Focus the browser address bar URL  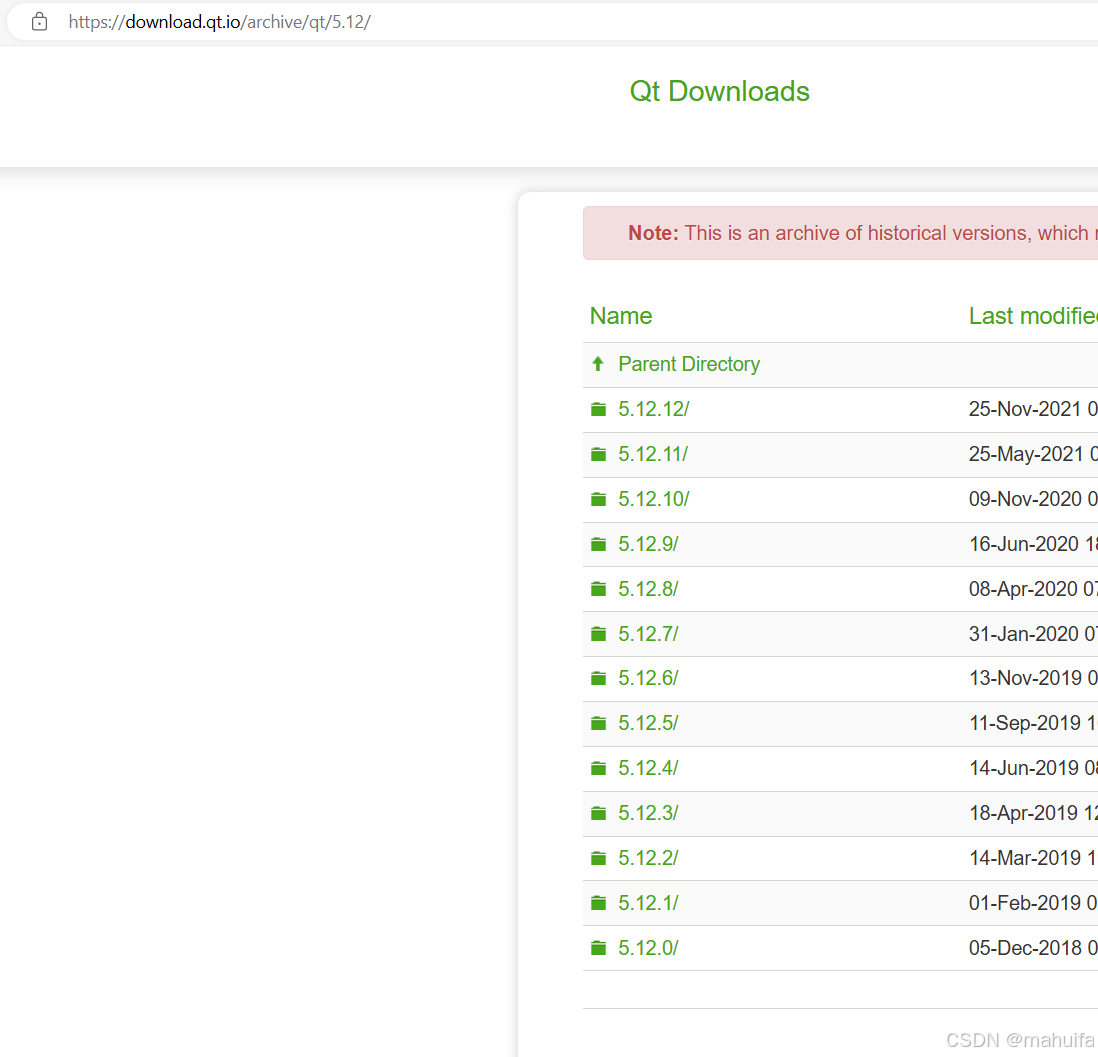pos(219,22)
